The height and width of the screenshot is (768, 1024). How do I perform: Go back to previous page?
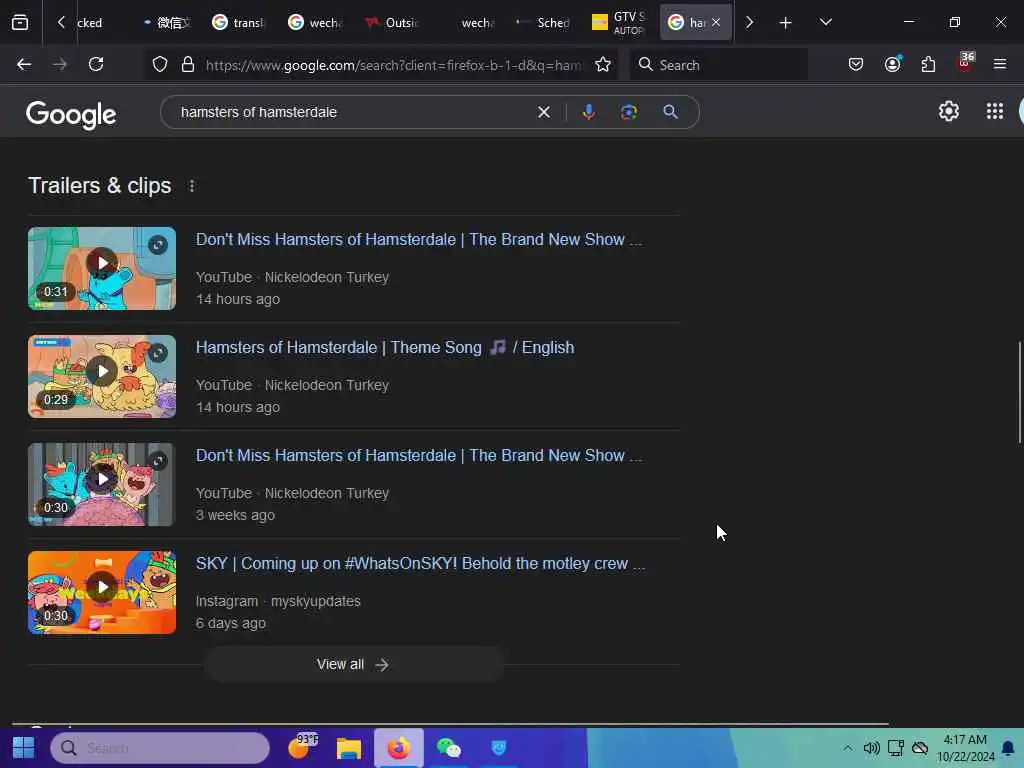click(24, 64)
